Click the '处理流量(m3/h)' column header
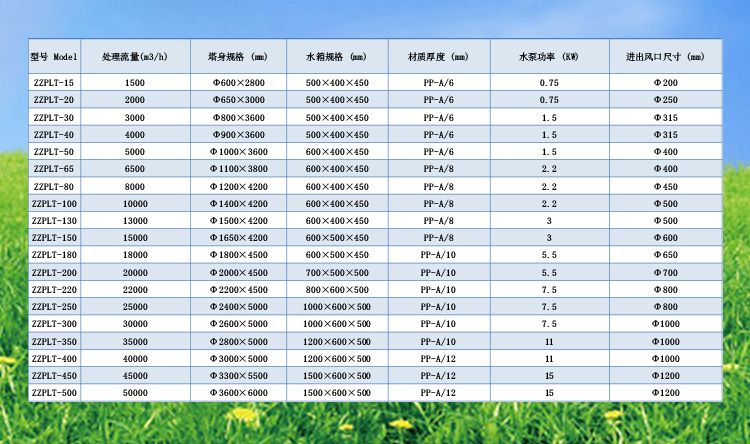 (135, 56)
